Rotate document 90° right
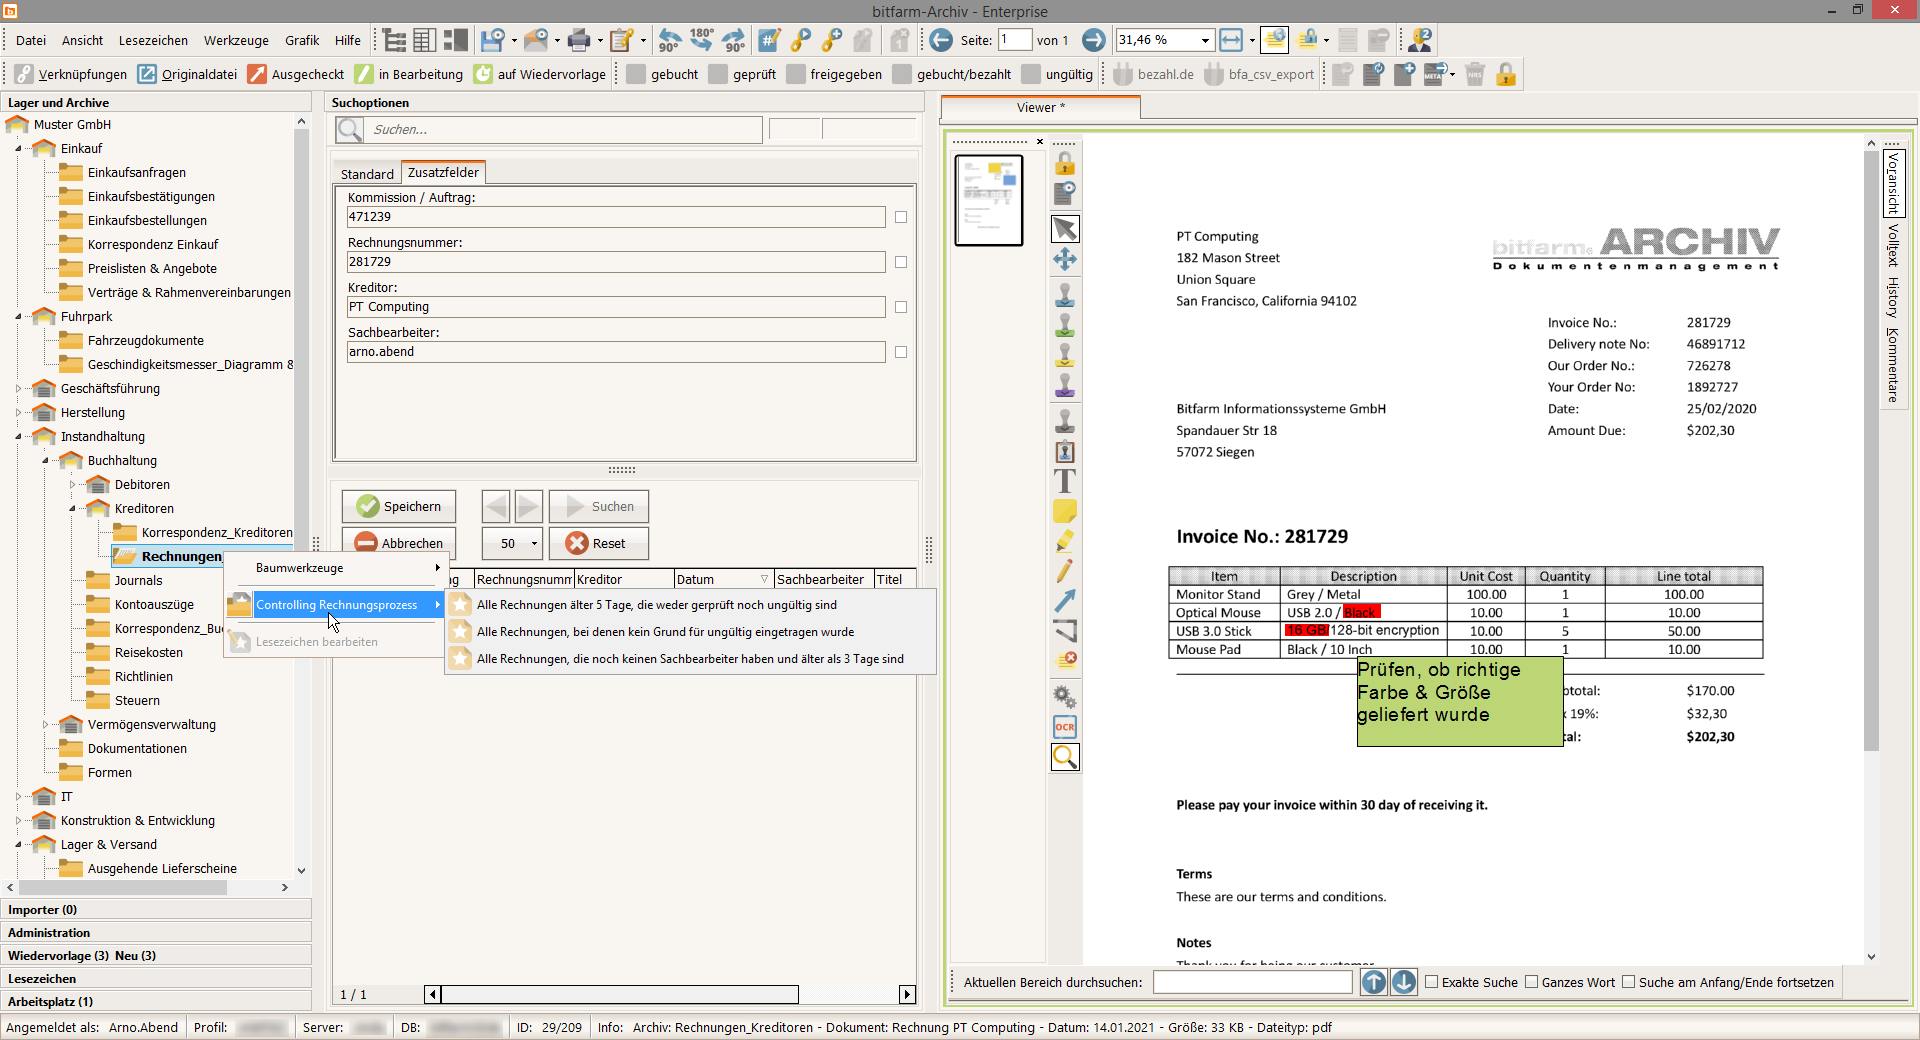Viewport: 1920px width, 1040px height. coord(734,40)
